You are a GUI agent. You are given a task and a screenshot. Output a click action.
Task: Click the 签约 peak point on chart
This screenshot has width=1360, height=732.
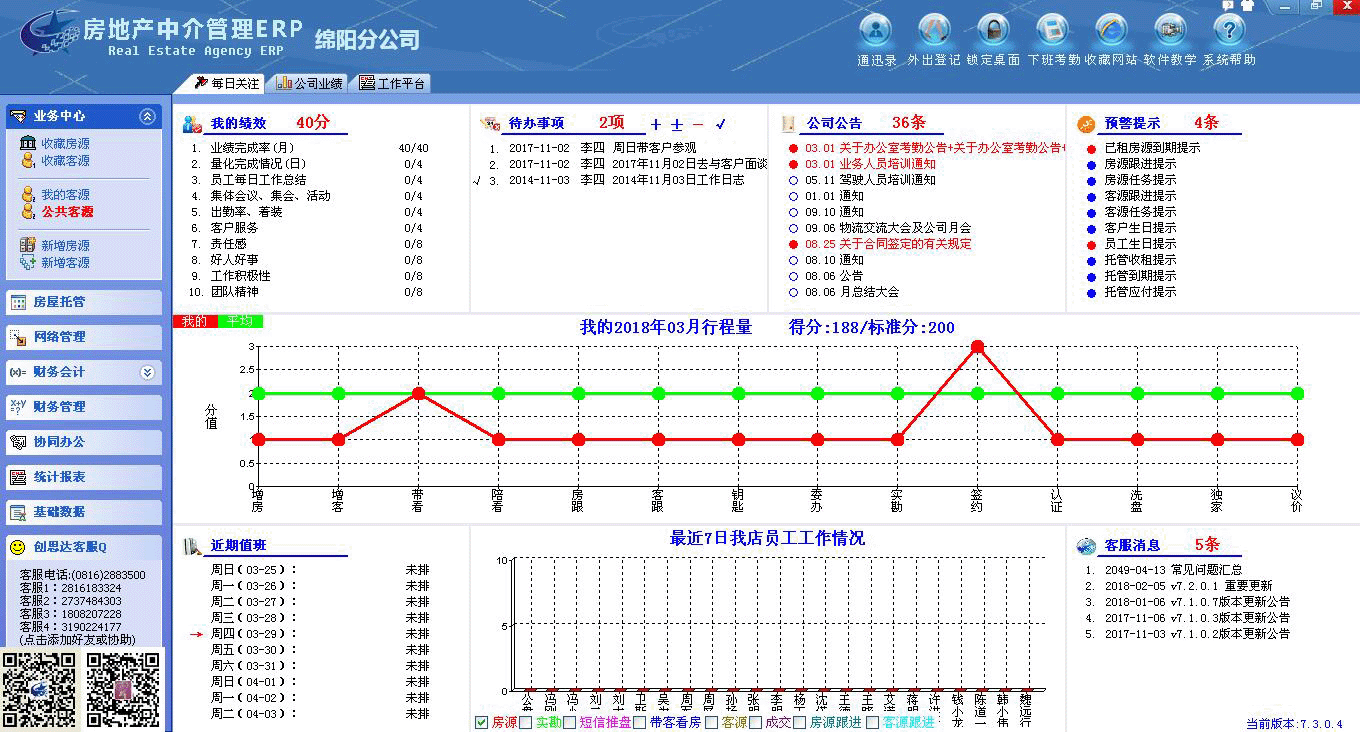(x=977, y=347)
